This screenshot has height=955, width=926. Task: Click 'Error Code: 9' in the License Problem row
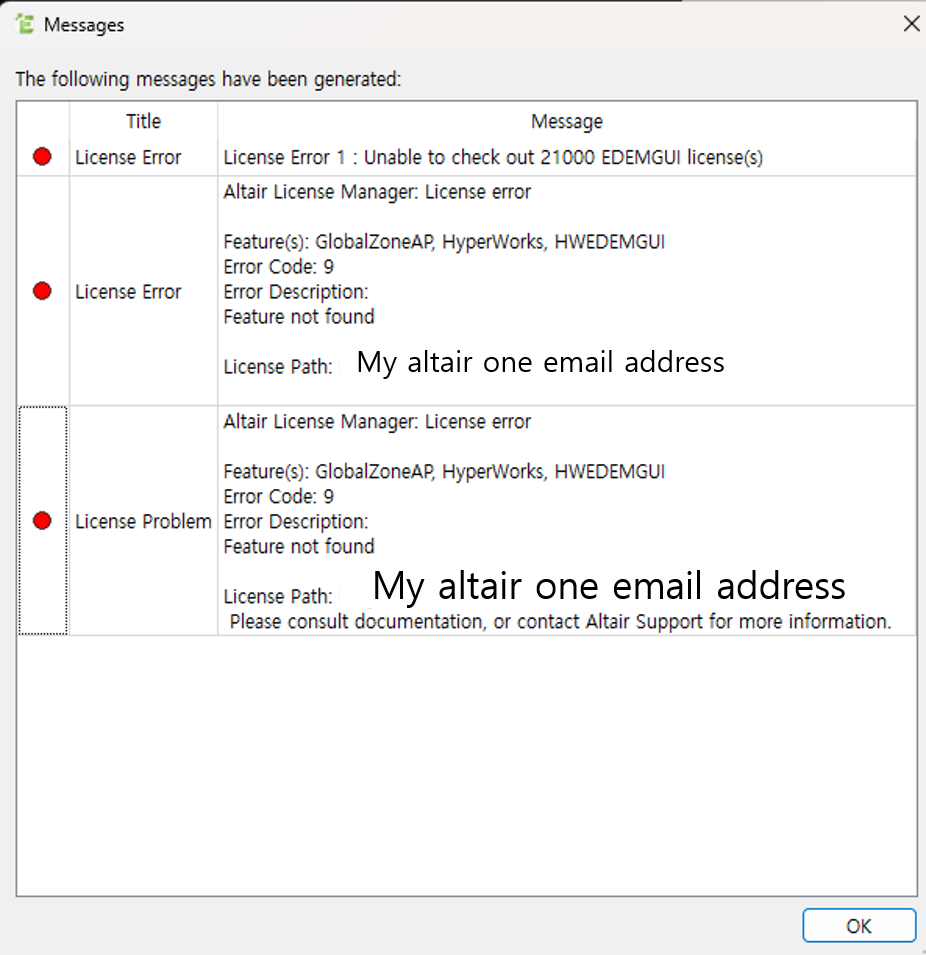278,496
